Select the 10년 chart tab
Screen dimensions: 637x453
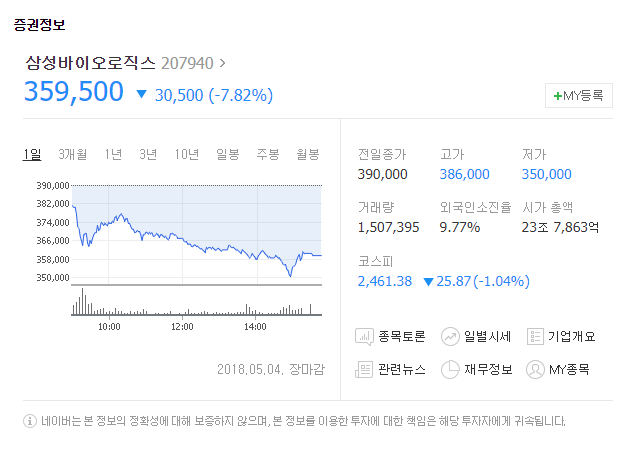pyautogui.click(x=187, y=154)
